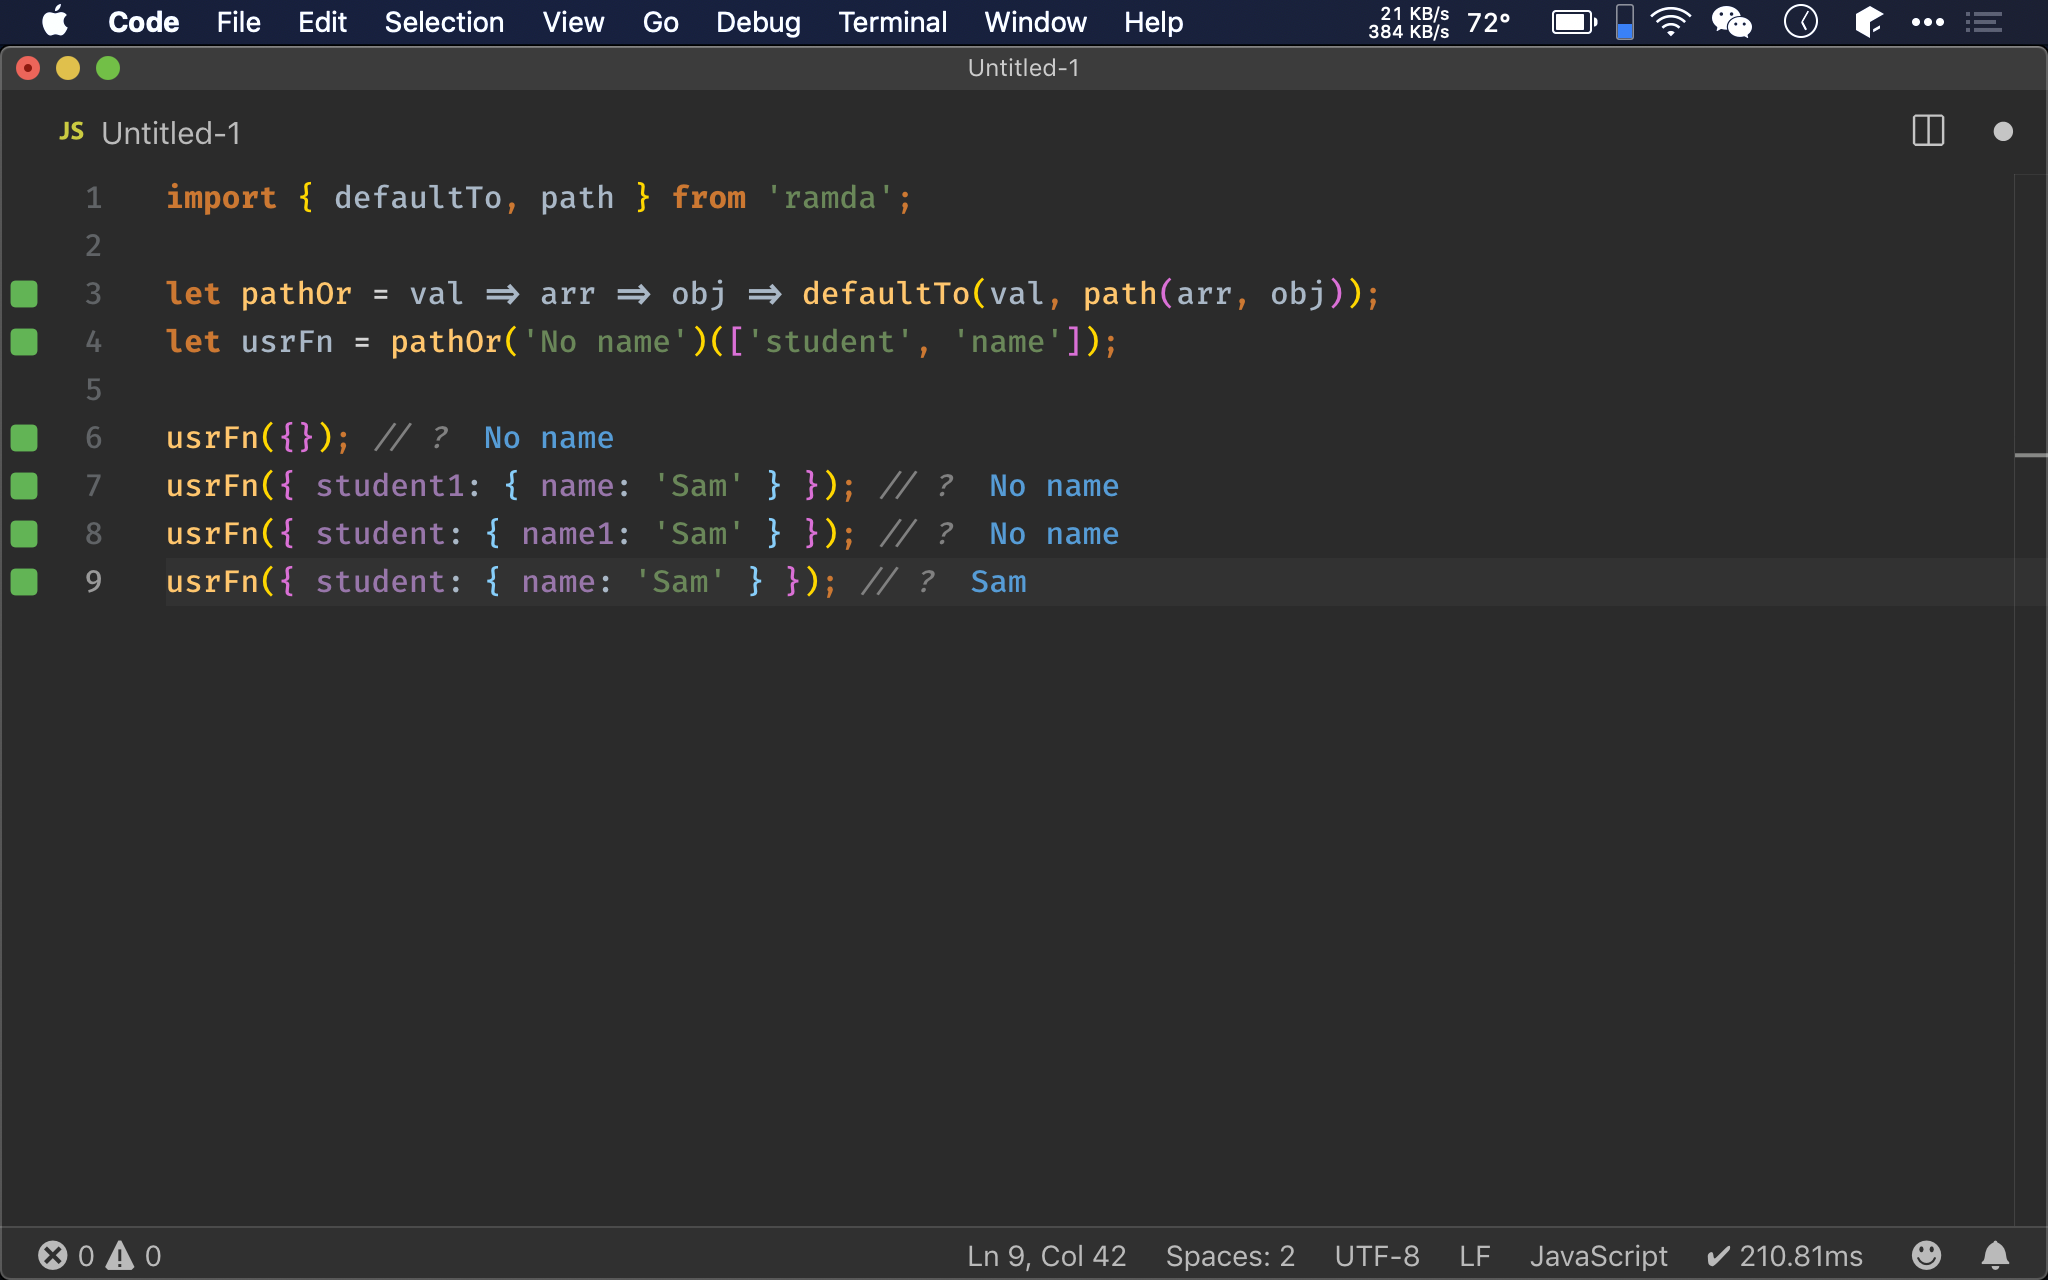Click the unsaved dot on editor tab
Screen dimensions: 2048x1280
point(2002,132)
